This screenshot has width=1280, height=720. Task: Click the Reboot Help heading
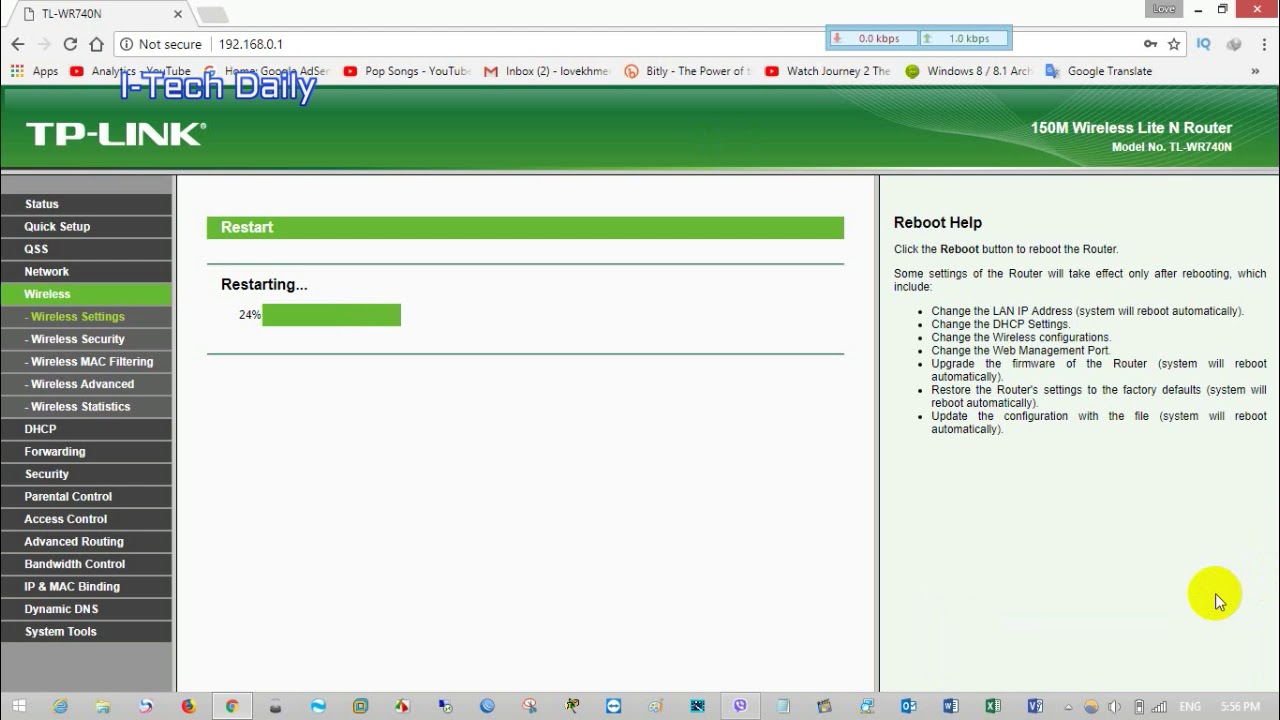point(938,223)
